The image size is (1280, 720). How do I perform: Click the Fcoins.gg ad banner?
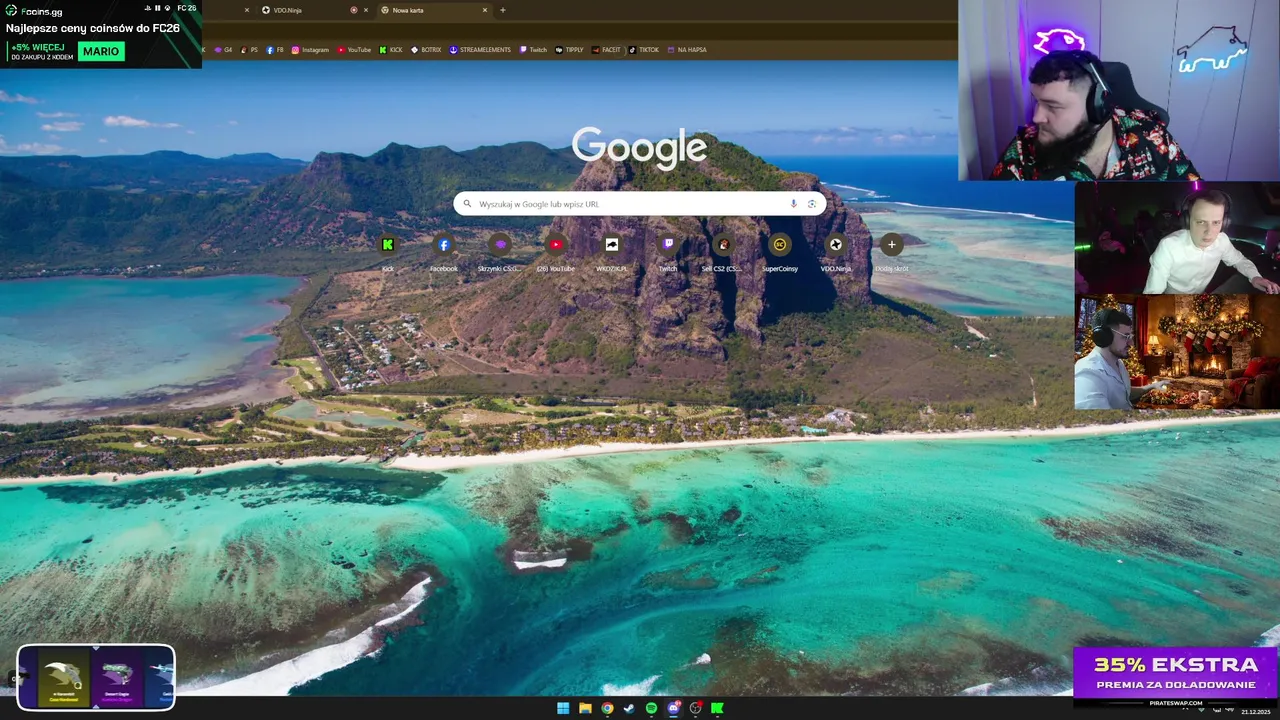(100, 34)
